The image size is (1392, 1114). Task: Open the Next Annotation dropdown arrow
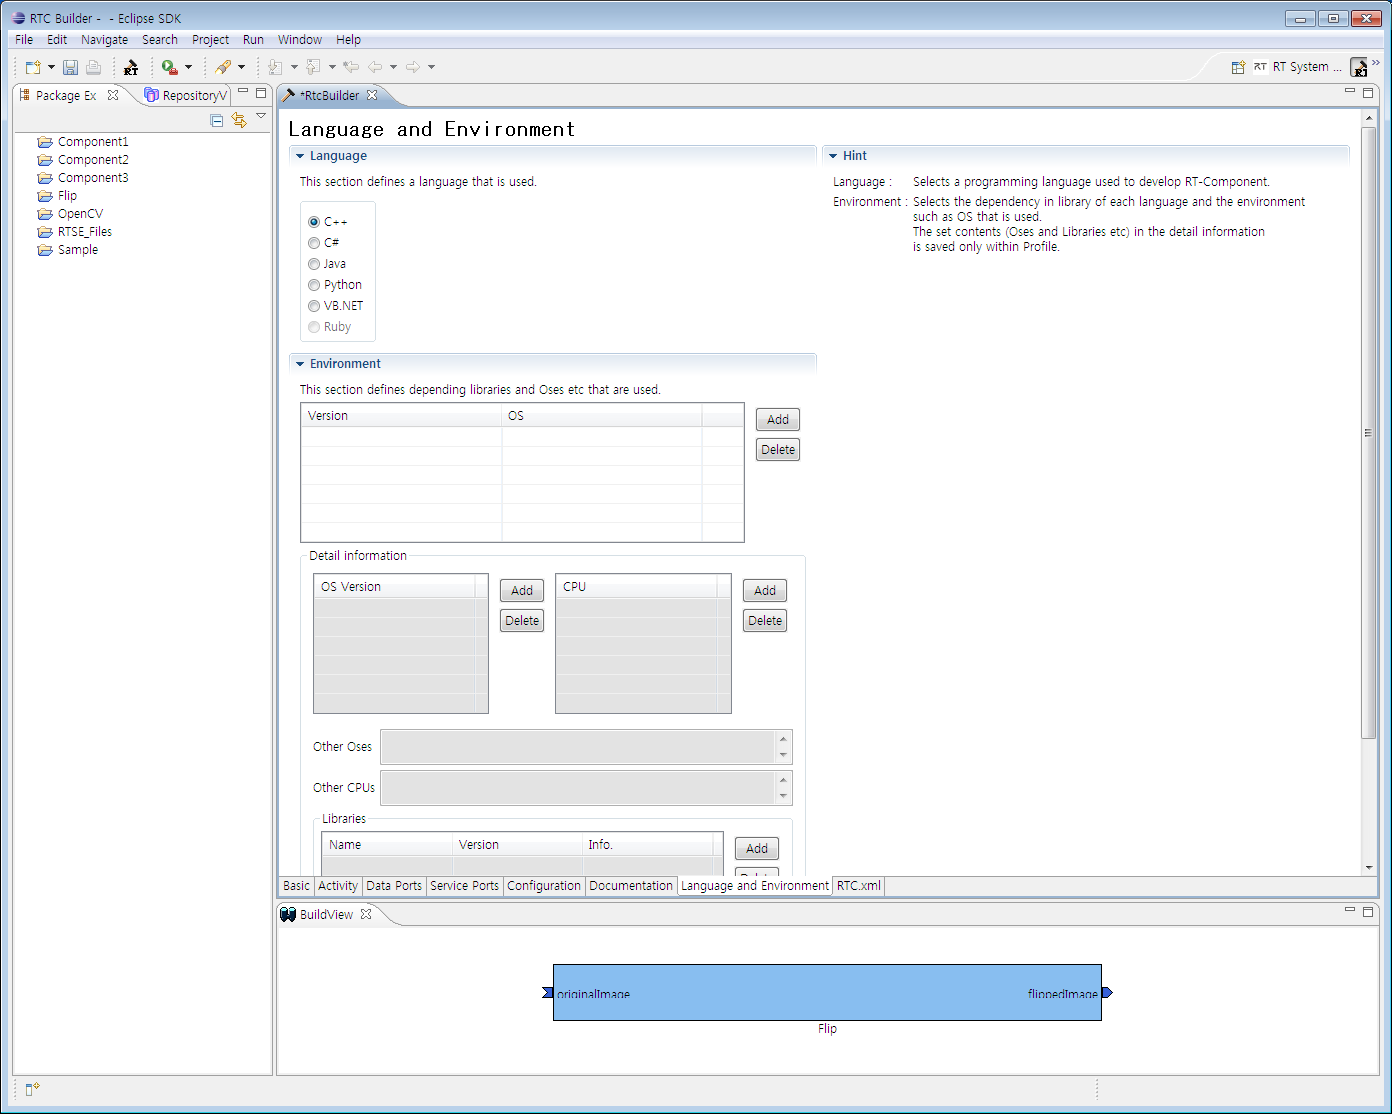pyautogui.click(x=294, y=67)
